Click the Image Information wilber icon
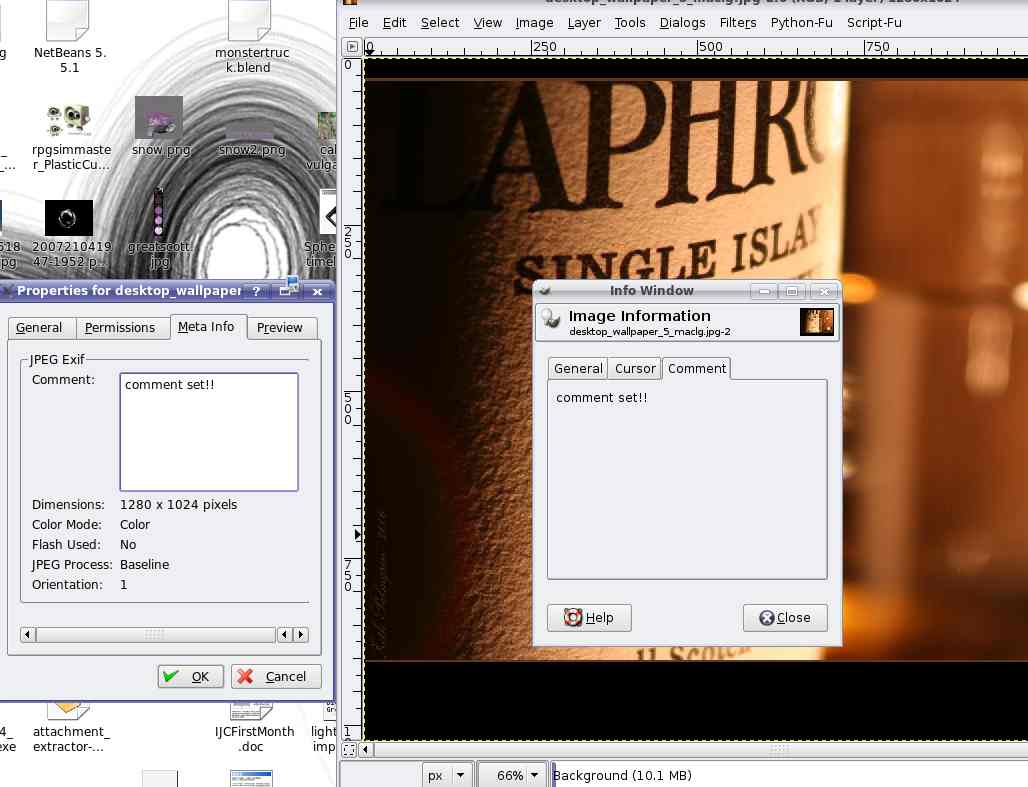 [x=551, y=319]
